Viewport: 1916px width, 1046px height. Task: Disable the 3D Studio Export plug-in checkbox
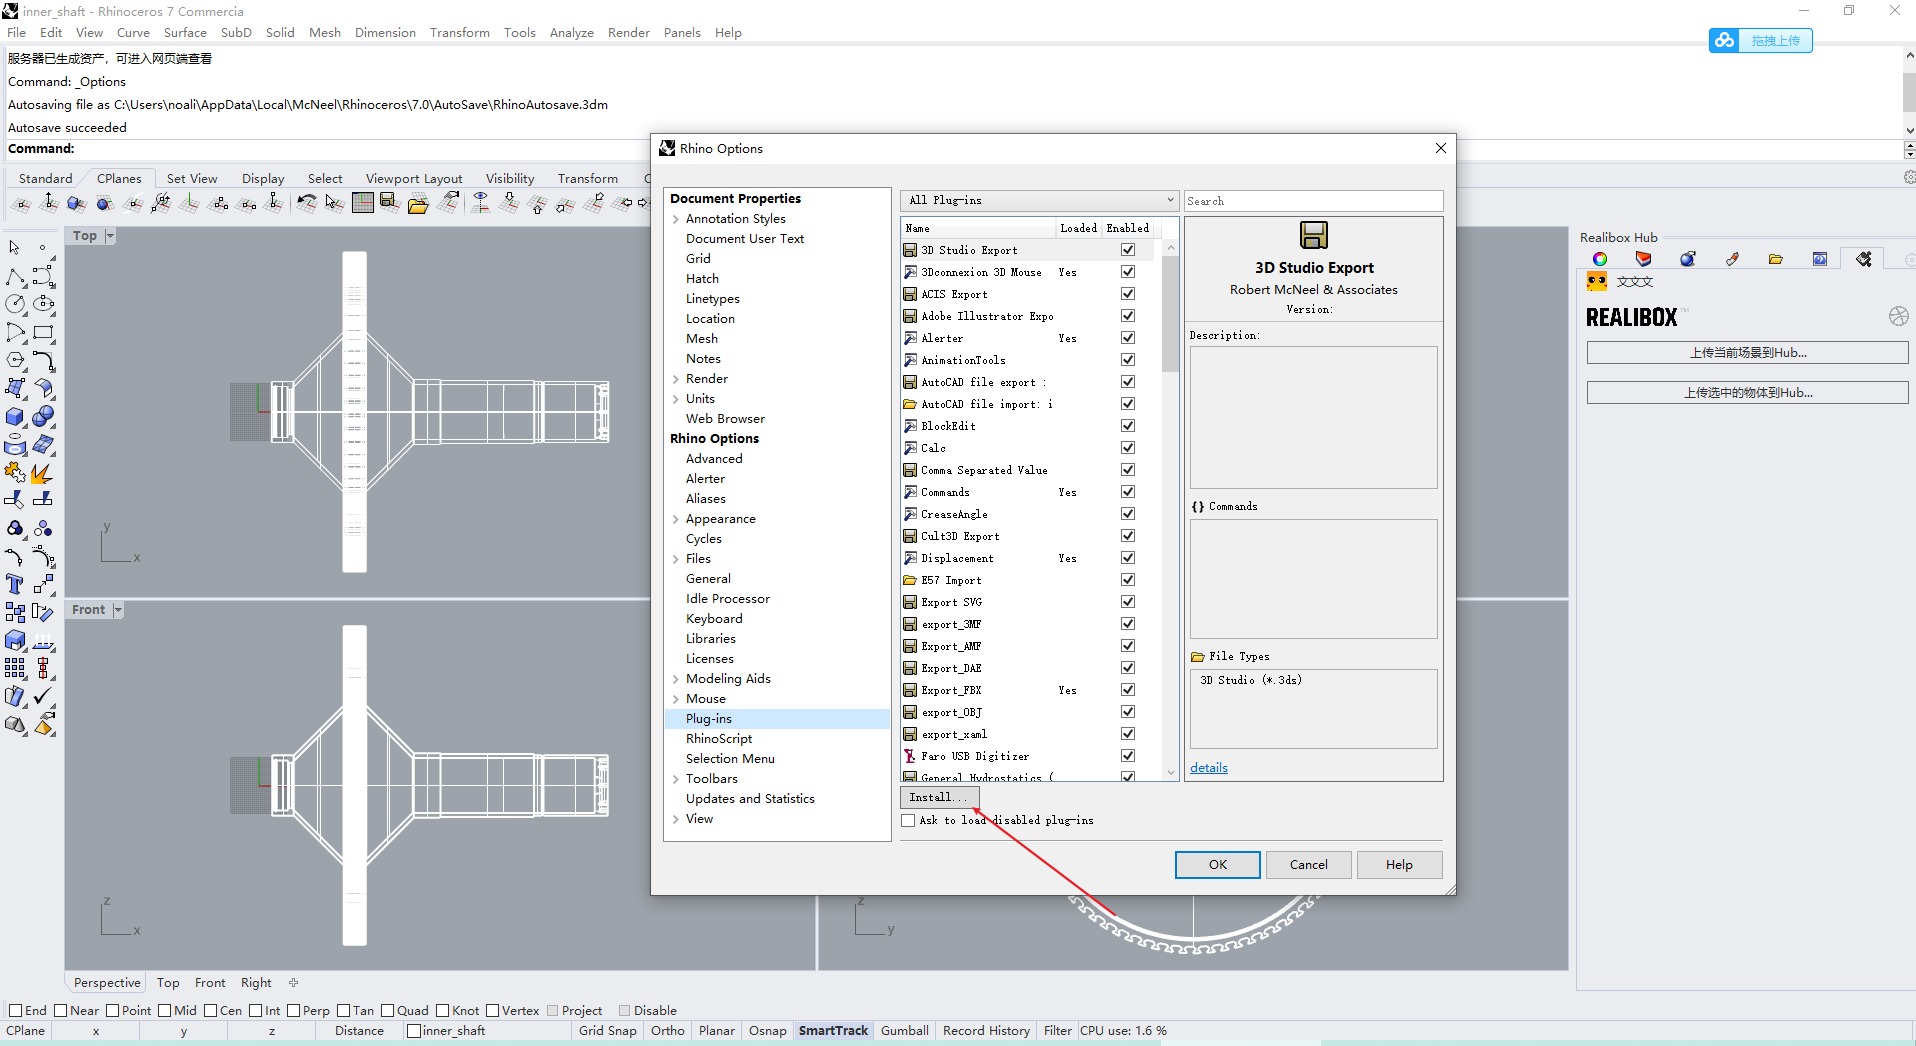click(1128, 250)
